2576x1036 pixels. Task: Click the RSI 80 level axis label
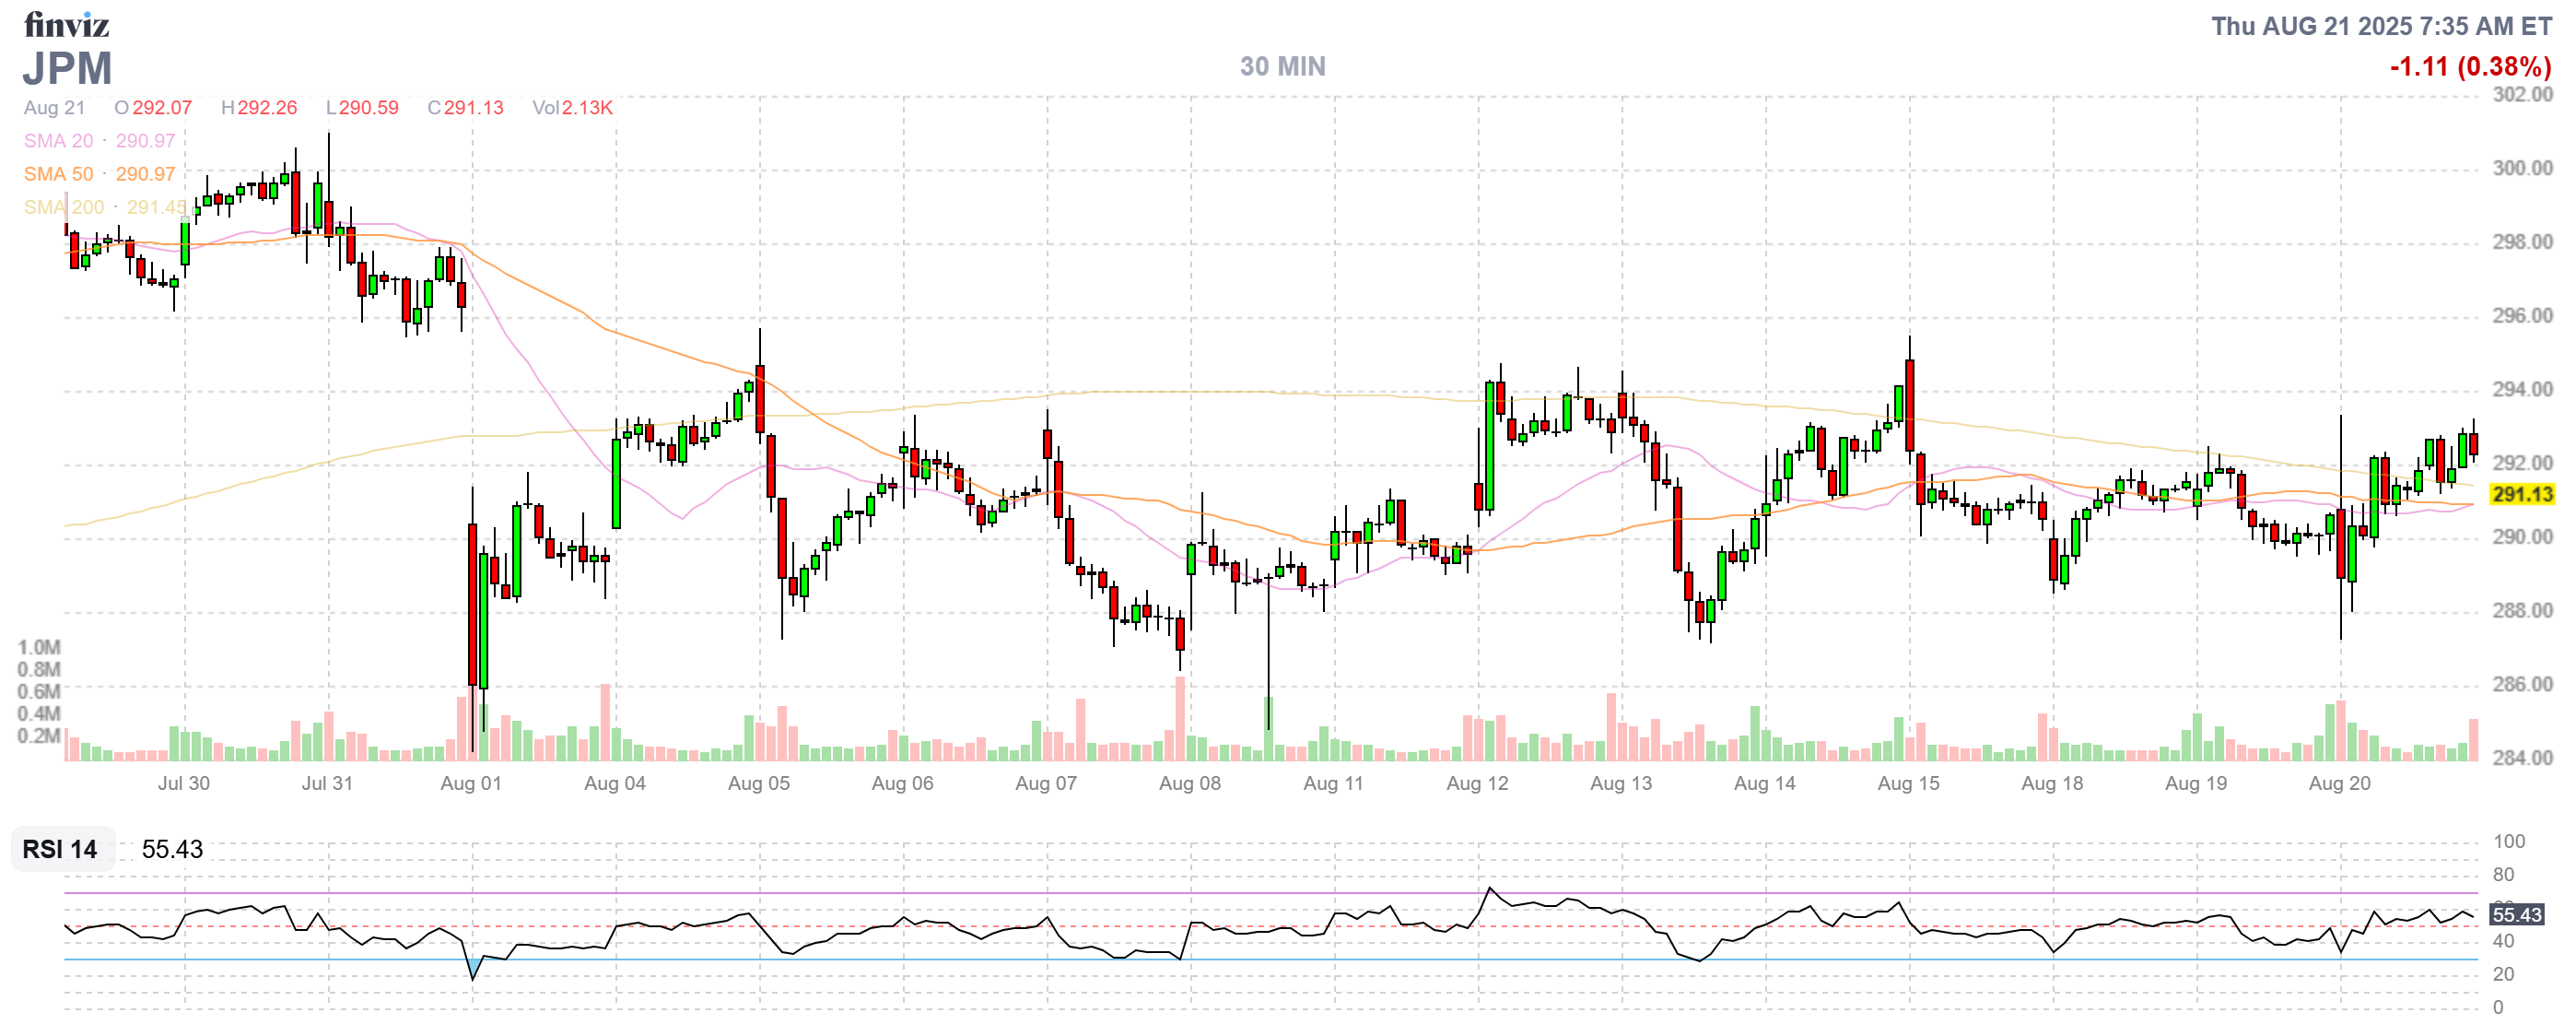2503,874
